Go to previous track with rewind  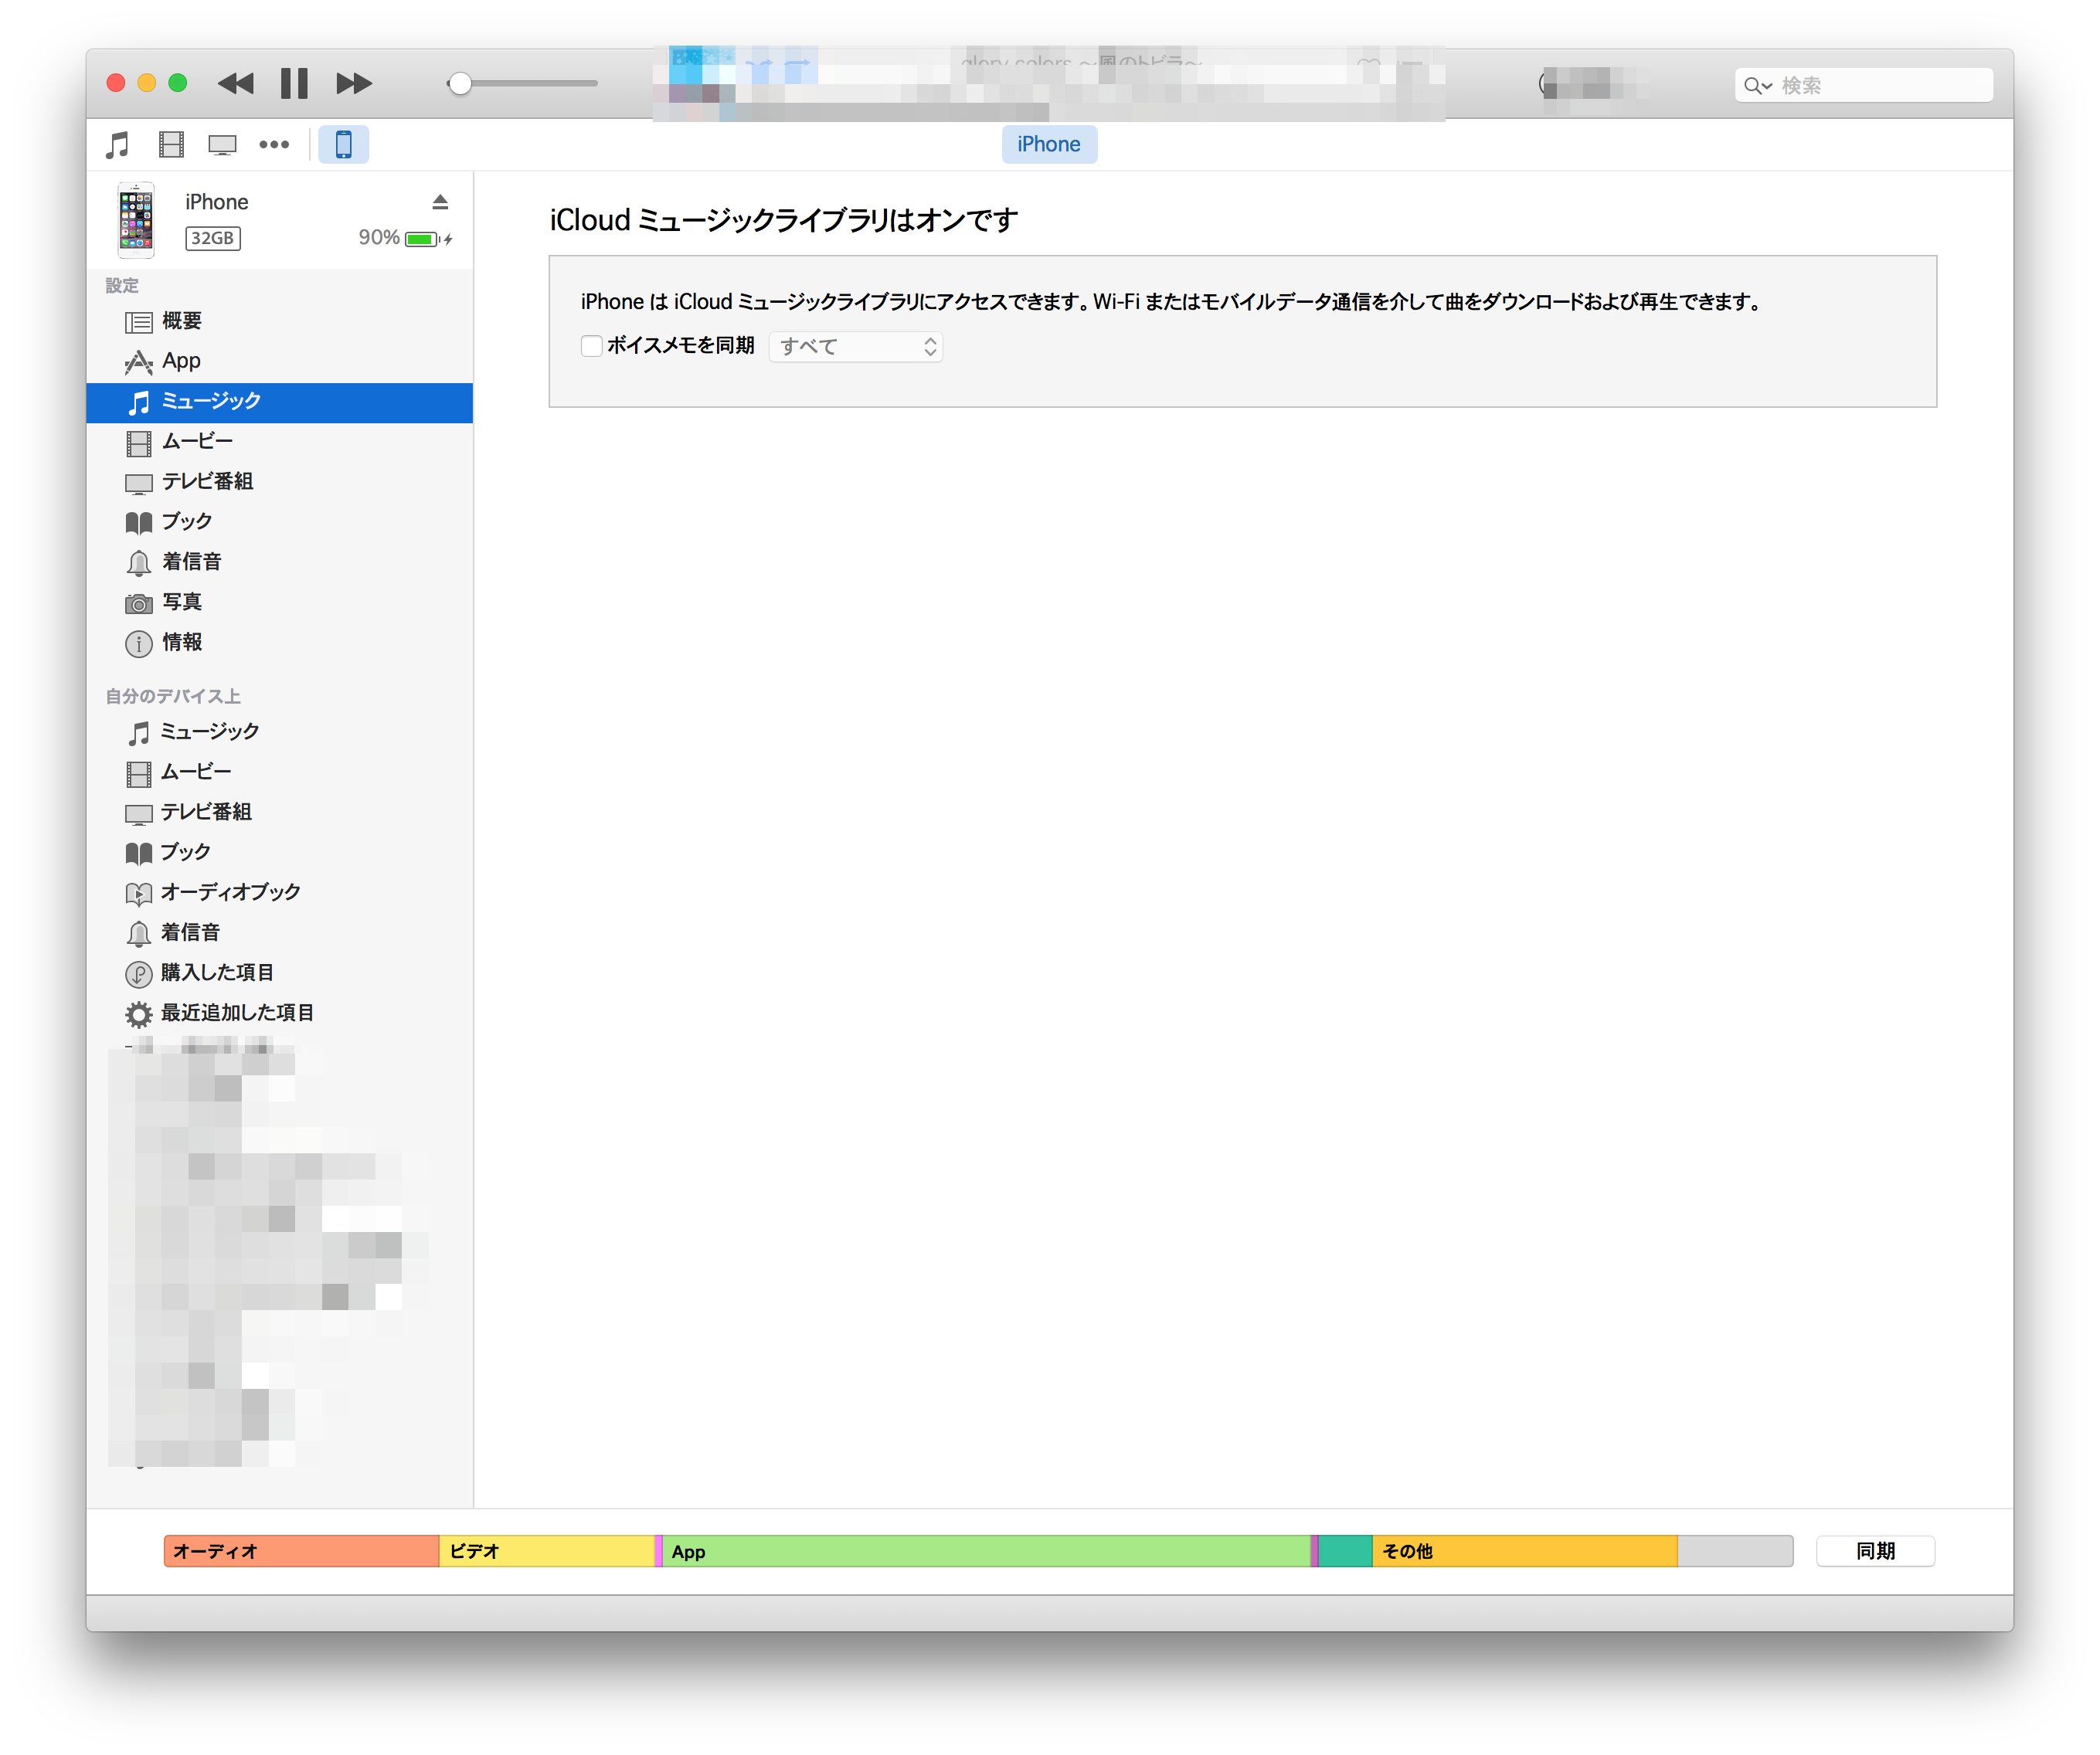coord(236,83)
